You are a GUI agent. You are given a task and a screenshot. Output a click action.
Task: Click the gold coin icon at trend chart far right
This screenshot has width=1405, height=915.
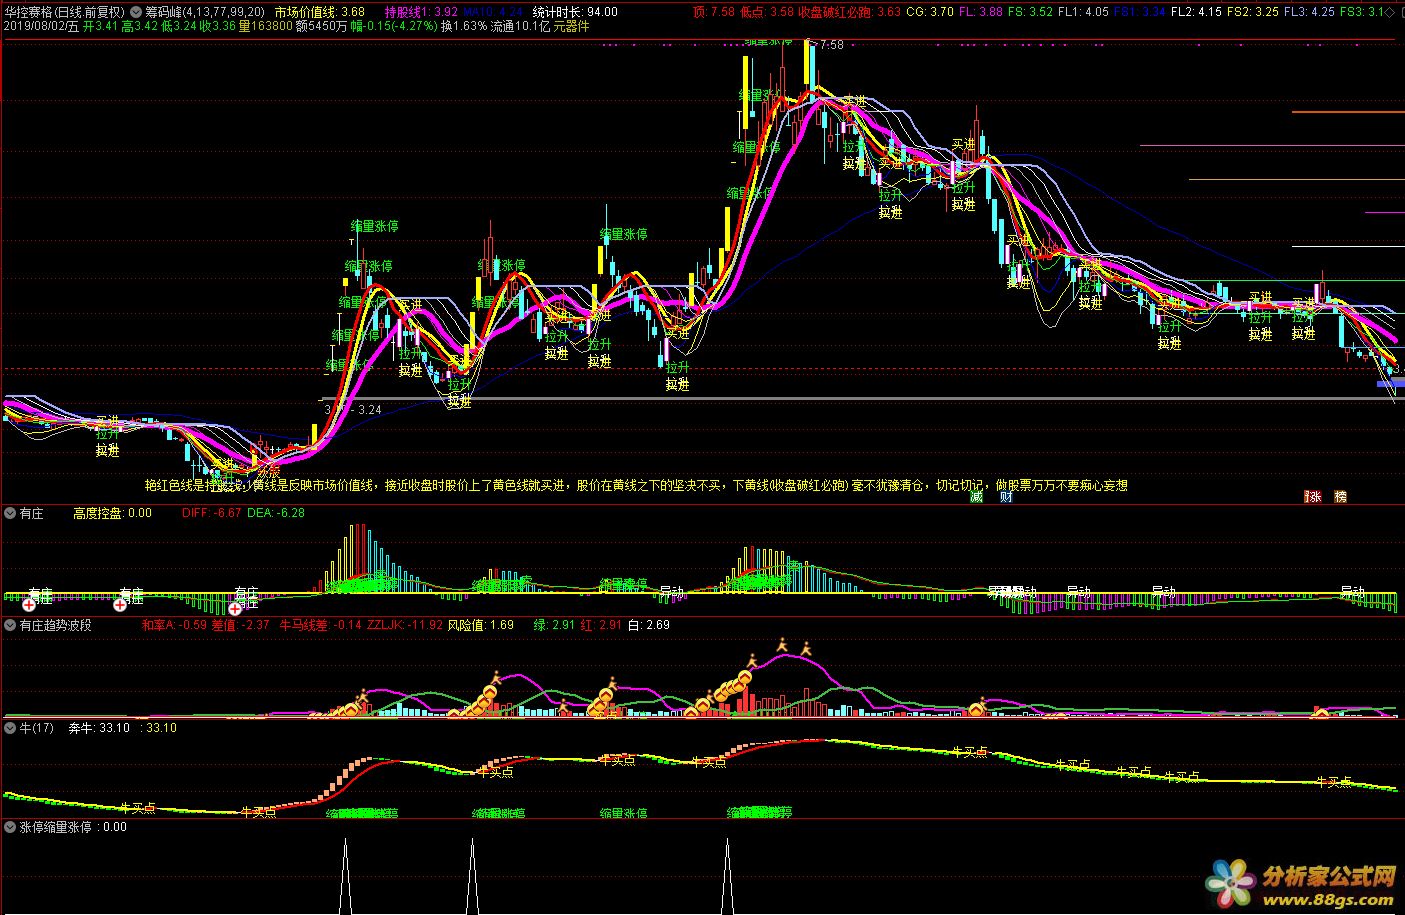tap(1321, 713)
